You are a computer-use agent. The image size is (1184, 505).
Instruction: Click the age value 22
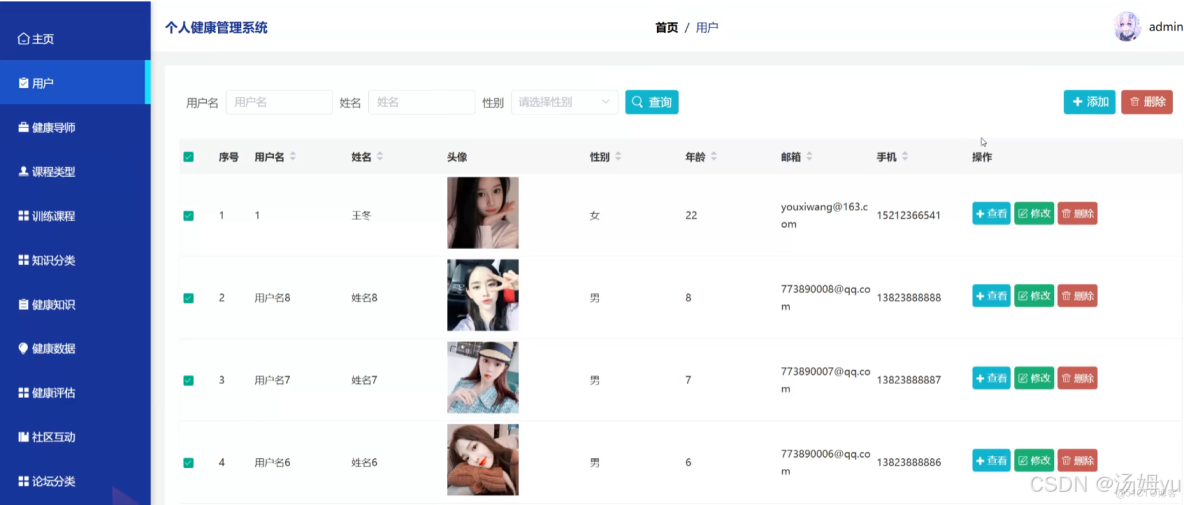point(691,216)
